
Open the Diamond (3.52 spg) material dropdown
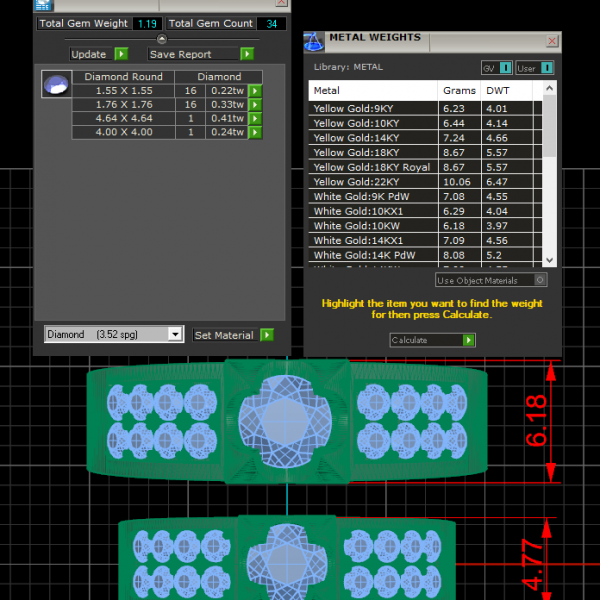coord(176,335)
